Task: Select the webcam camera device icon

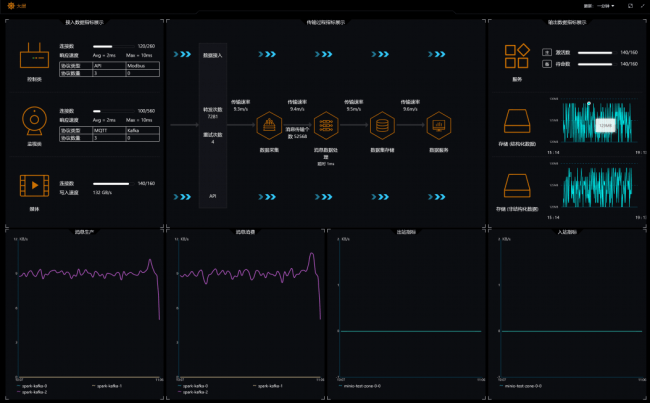Action: click(34, 121)
